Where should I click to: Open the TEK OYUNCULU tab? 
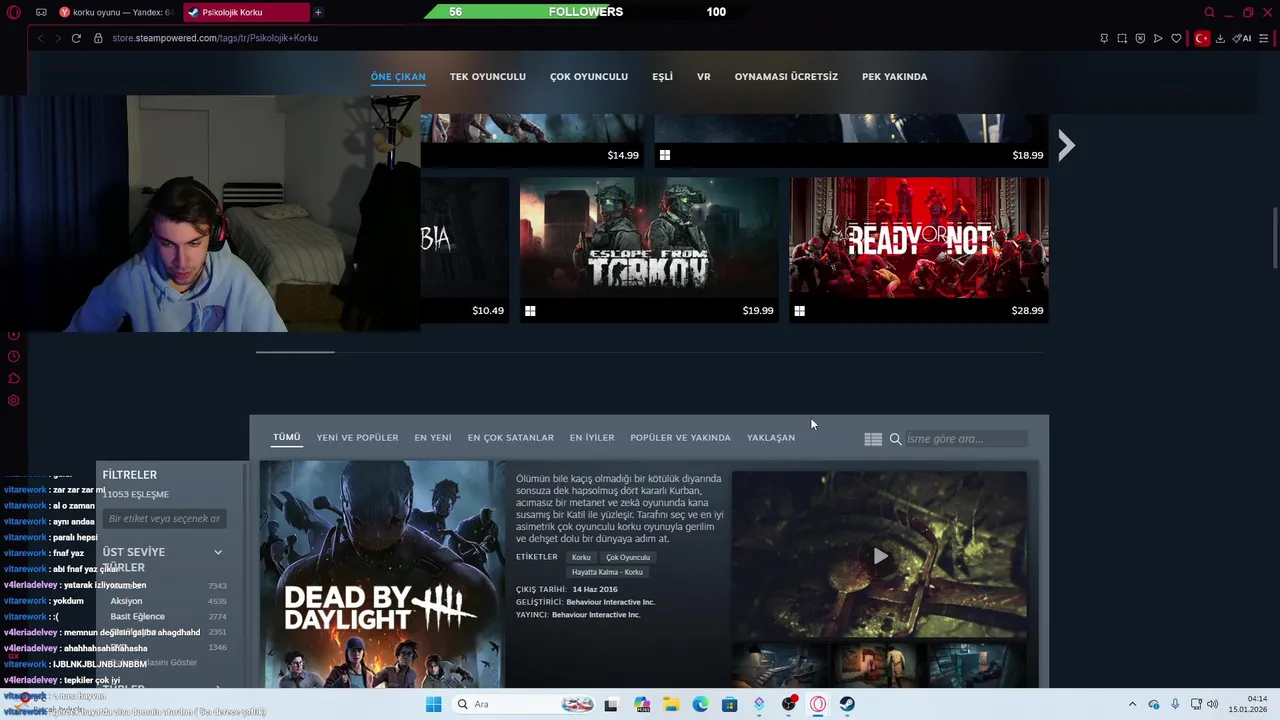(x=488, y=76)
